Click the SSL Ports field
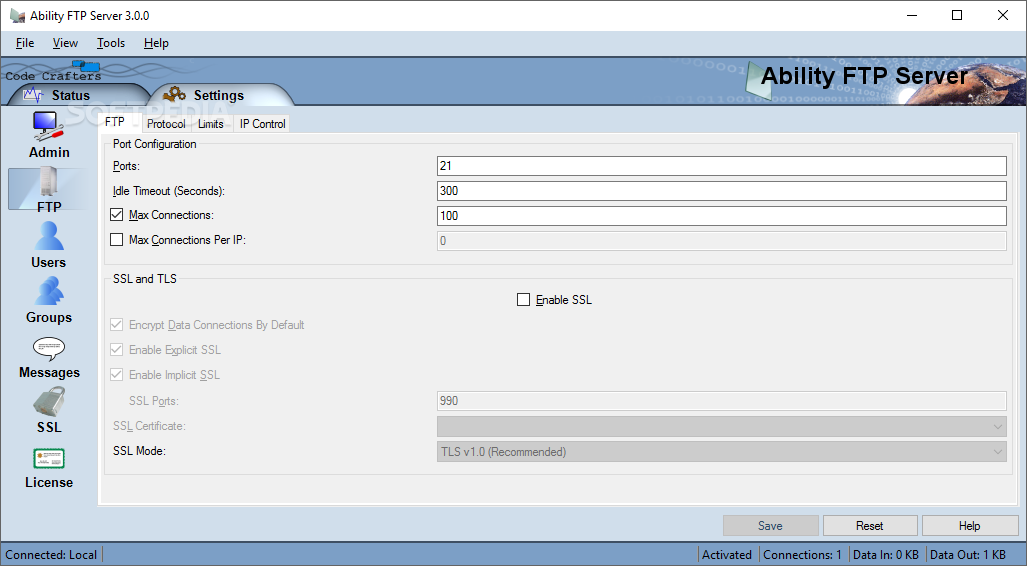This screenshot has width=1027, height=566. 722,401
